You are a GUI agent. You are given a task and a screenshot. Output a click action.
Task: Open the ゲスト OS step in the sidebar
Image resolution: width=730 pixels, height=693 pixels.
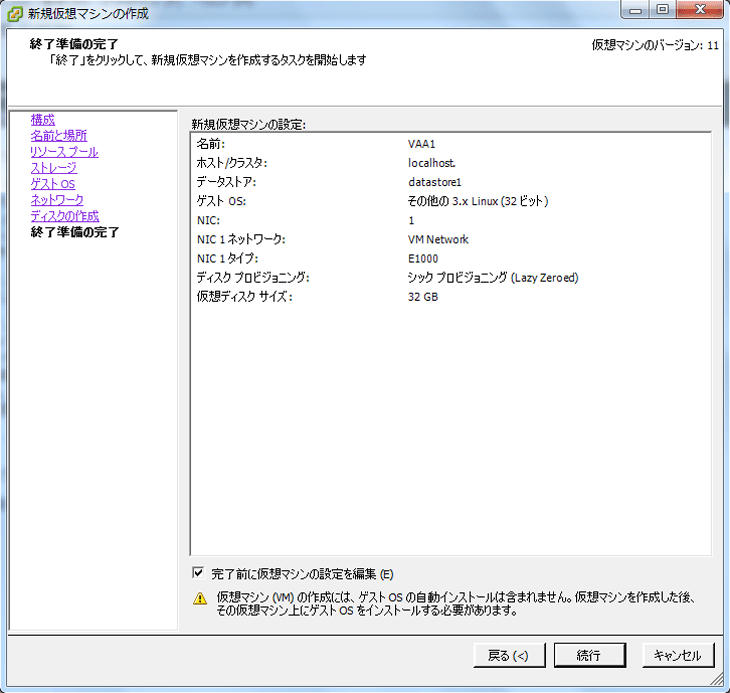pyautogui.click(x=52, y=184)
